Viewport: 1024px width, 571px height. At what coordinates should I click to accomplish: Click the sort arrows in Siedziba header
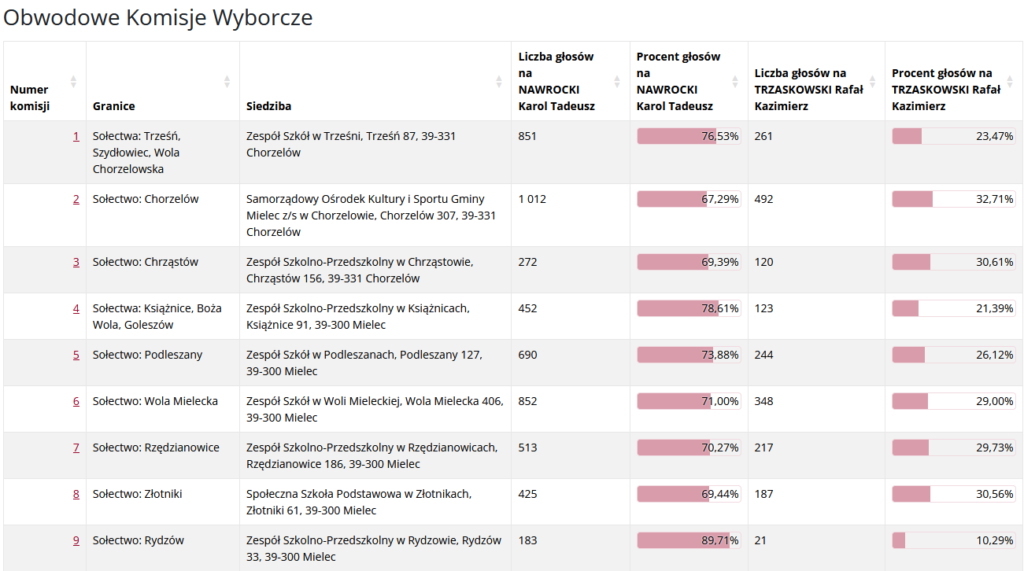499,81
